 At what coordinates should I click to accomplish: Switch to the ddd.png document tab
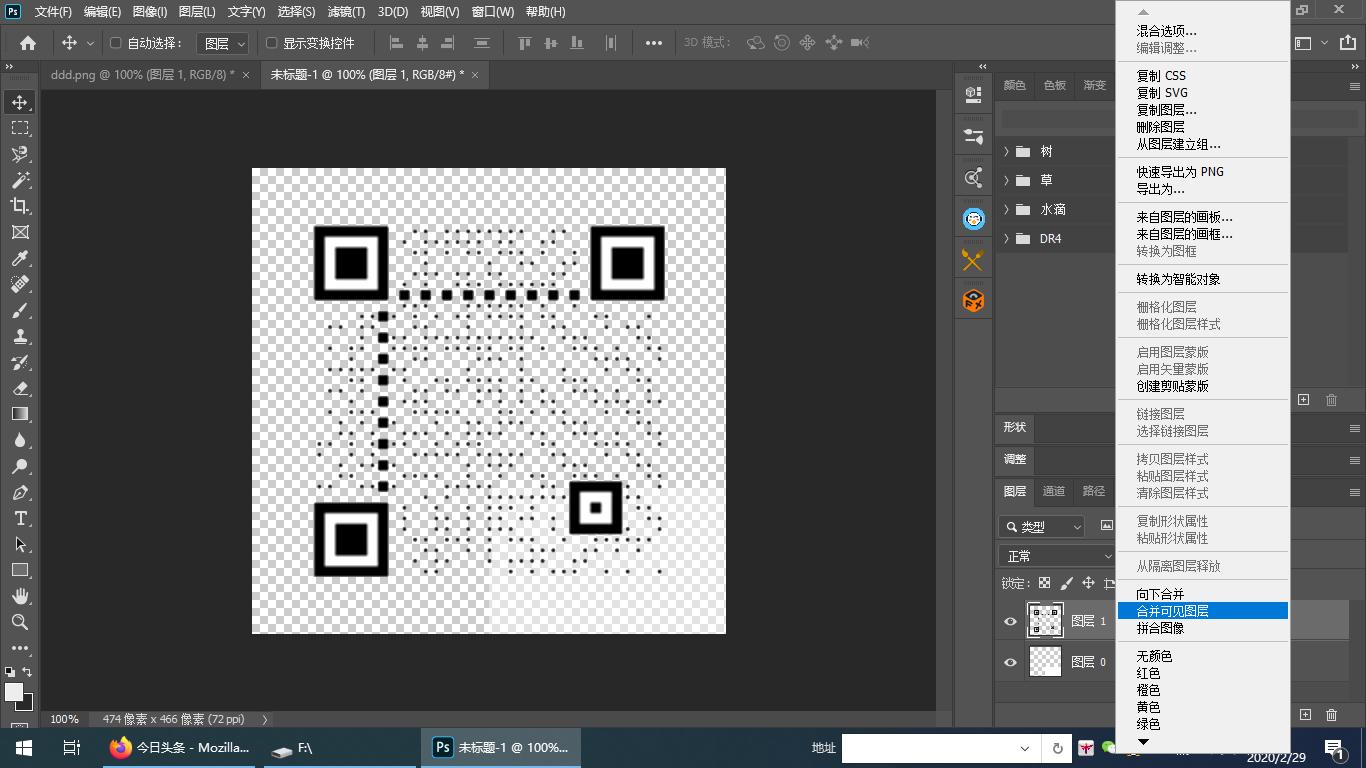tap(141, 75)
